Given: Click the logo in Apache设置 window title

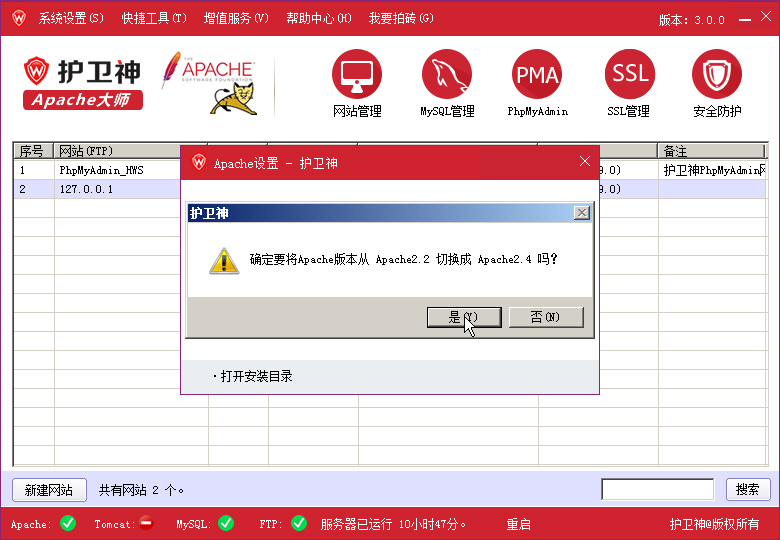Looking at the screenshot, I should (199, 162).
